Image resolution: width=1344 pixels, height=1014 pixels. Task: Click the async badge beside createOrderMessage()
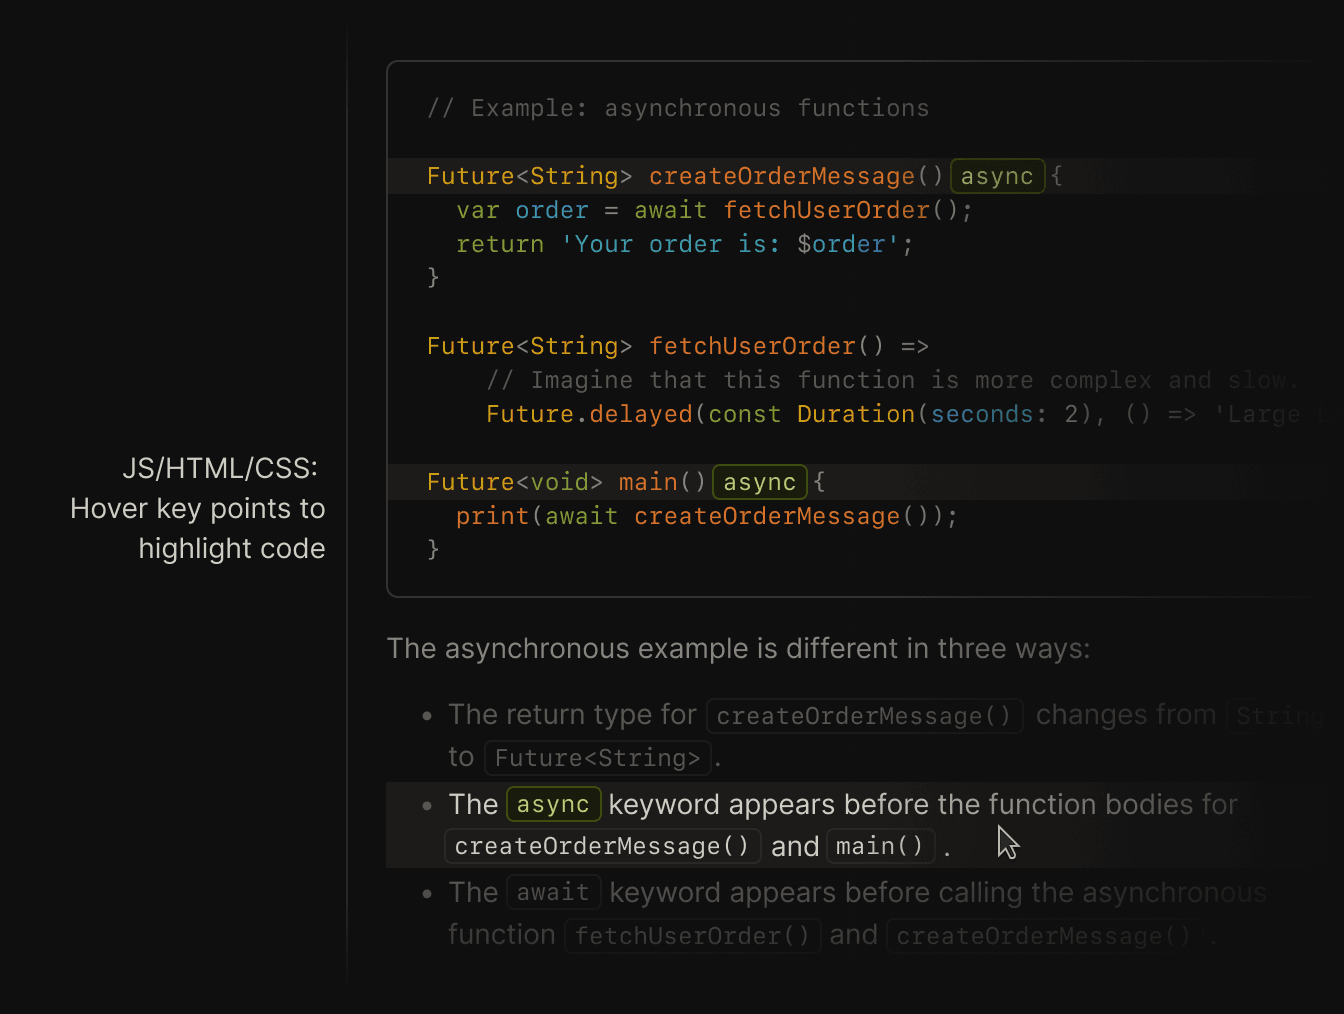pyautogui.click(x=997, y=175)
